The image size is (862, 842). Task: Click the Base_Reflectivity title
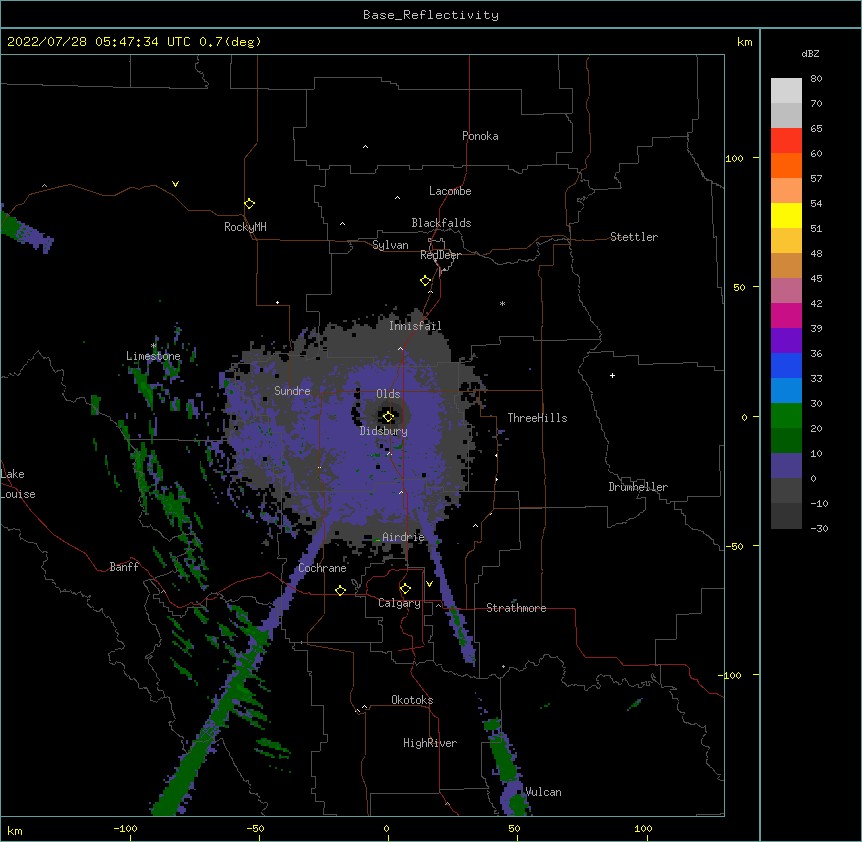point(431,15)
